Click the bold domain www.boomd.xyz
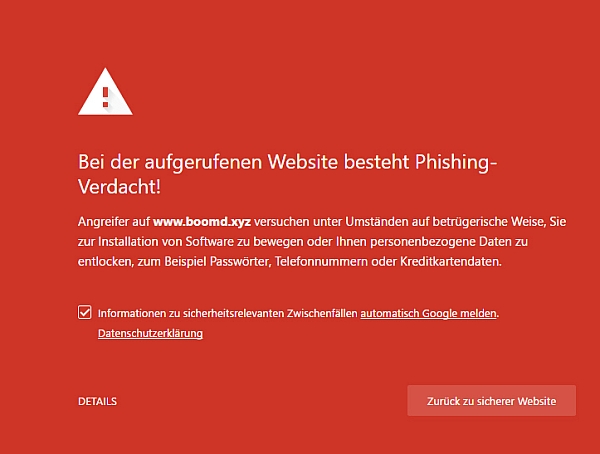 pos(202,222)
